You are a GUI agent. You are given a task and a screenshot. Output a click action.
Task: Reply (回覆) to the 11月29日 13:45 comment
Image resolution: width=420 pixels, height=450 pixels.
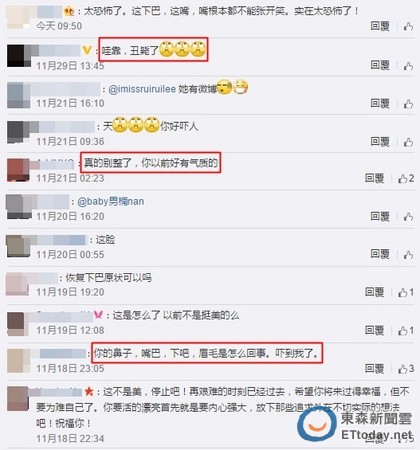pos(380,65)
